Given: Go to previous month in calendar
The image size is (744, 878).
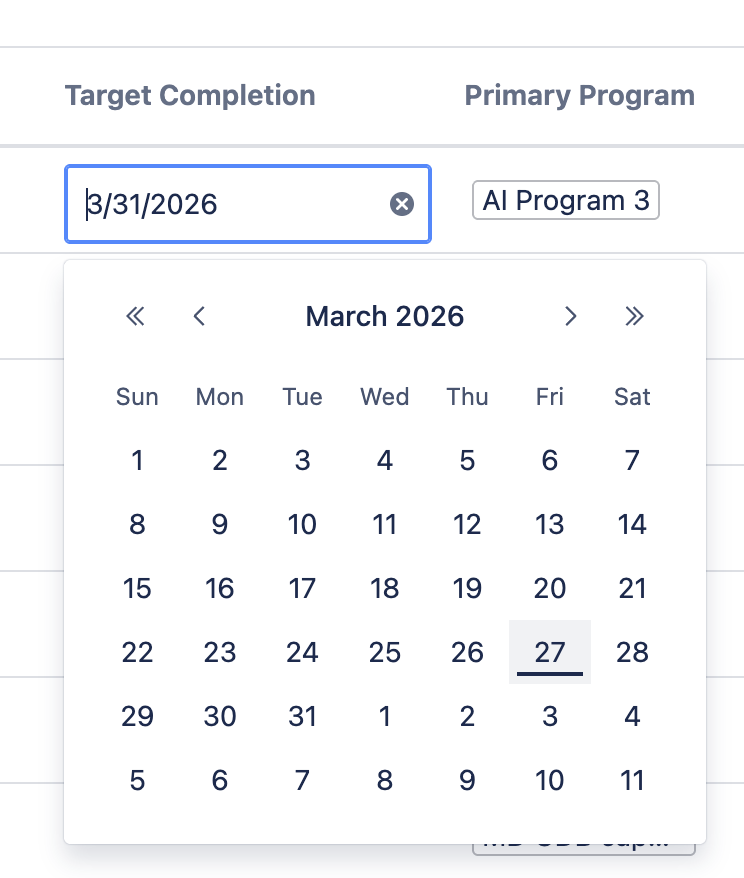Looking at the screenshot, I should 199,317.
